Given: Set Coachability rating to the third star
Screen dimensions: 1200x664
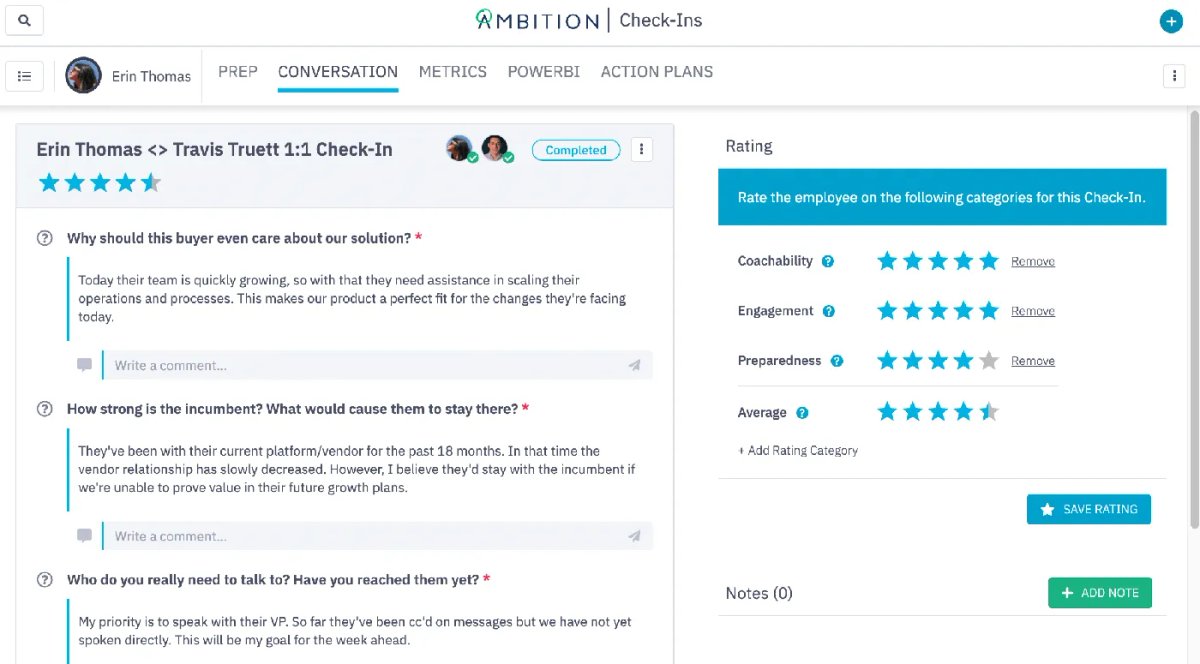Looking at the screenshot, I should point(938,261).
